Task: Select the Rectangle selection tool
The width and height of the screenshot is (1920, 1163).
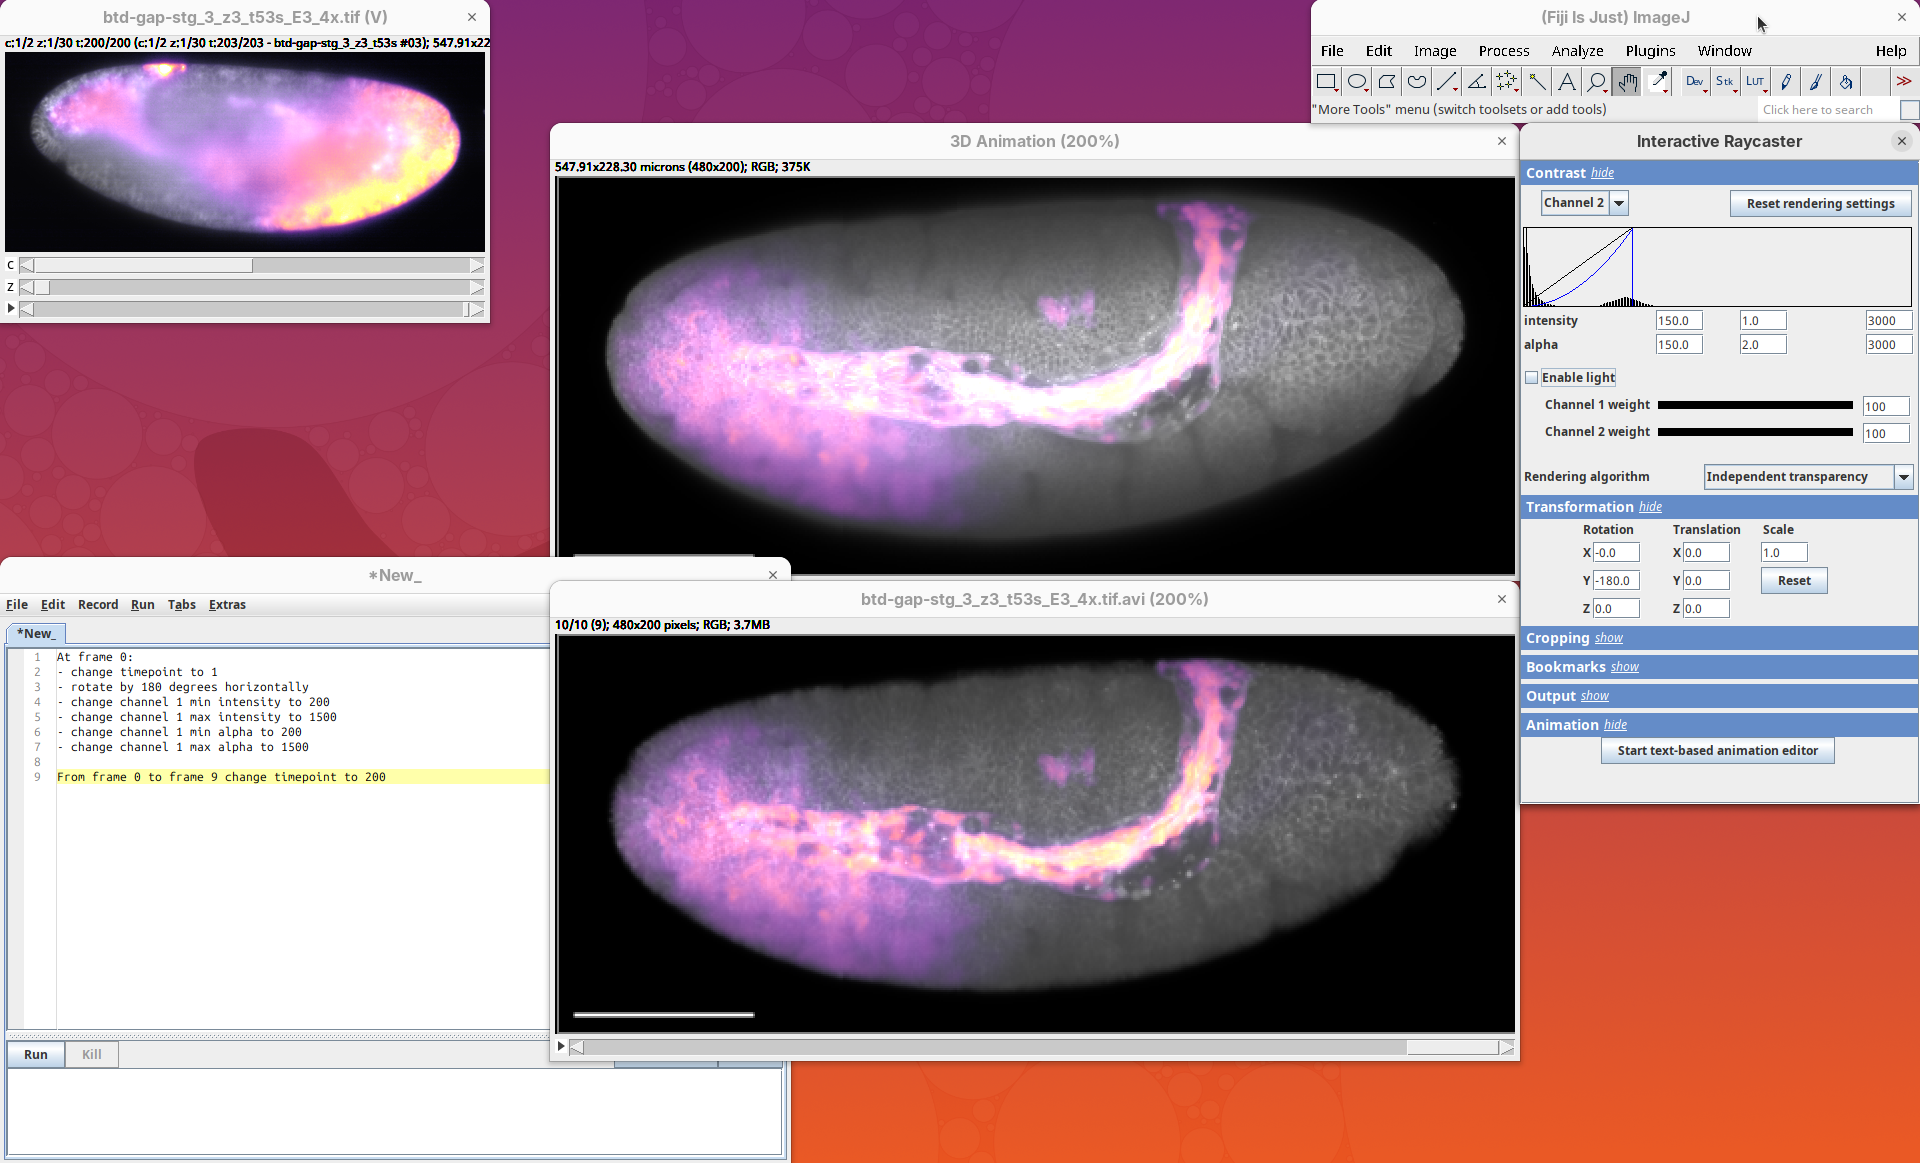Action: point(1326,82)
